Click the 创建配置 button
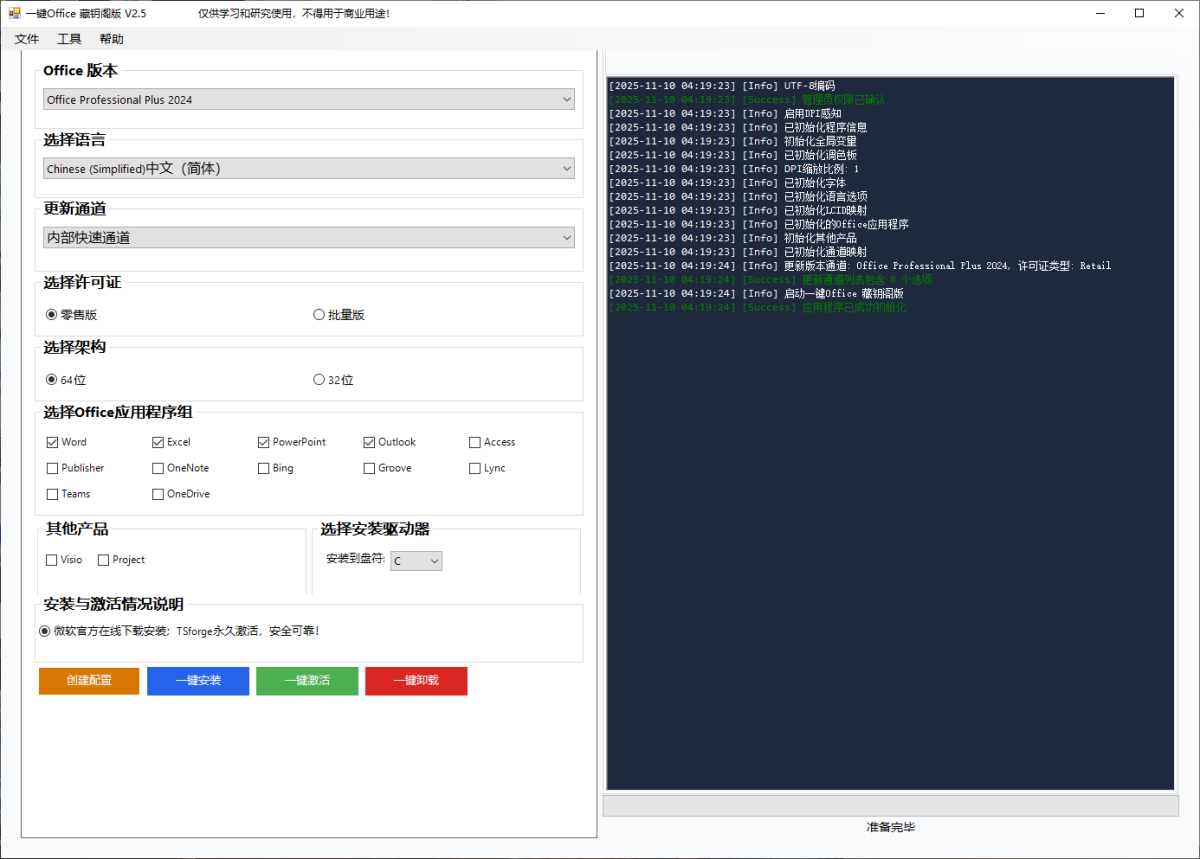This screenshot has height=859, width=1200. click(x=88, y=680)
